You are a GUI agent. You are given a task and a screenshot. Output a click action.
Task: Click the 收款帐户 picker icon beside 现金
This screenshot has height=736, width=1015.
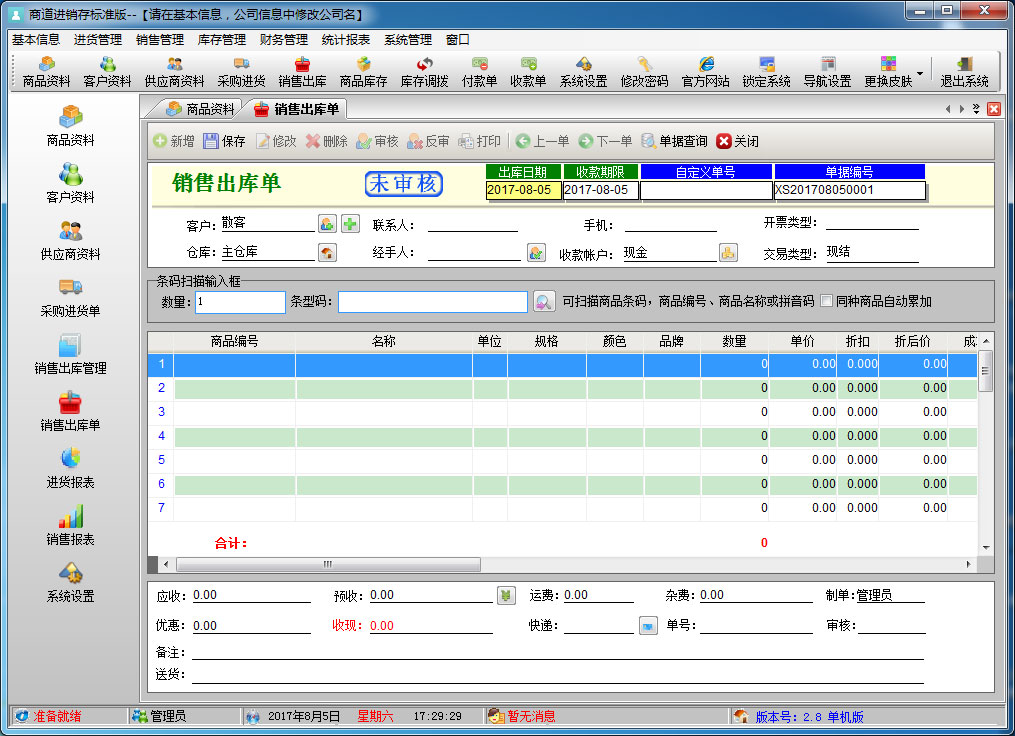(x=728, y=253)
